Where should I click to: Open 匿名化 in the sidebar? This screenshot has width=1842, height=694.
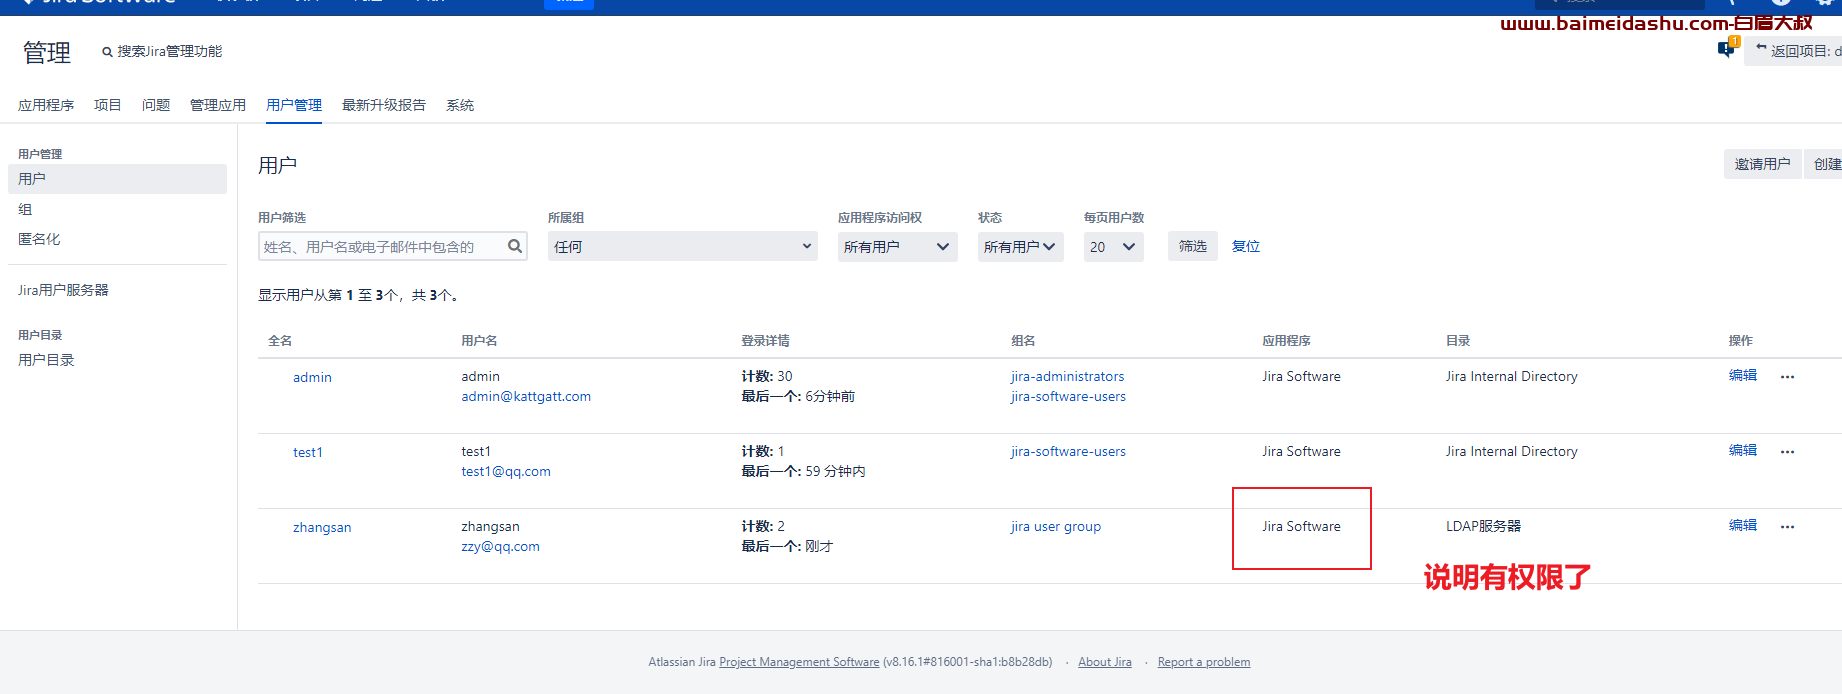[39, 239]
